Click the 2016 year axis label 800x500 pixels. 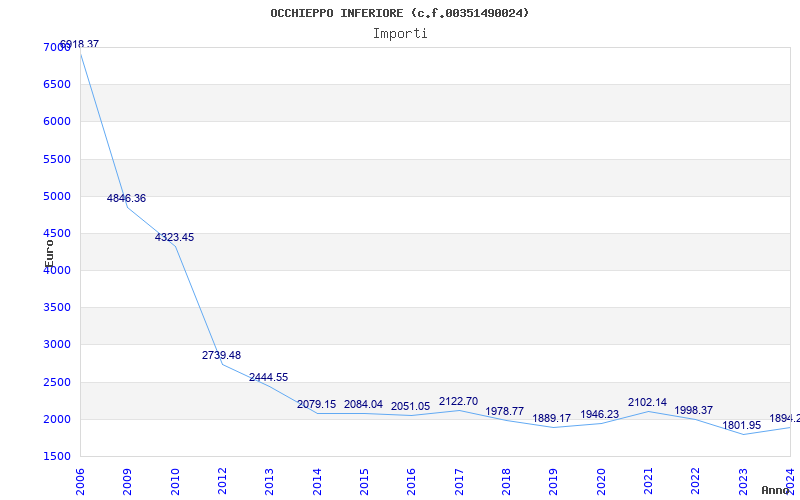coord(411,482)
